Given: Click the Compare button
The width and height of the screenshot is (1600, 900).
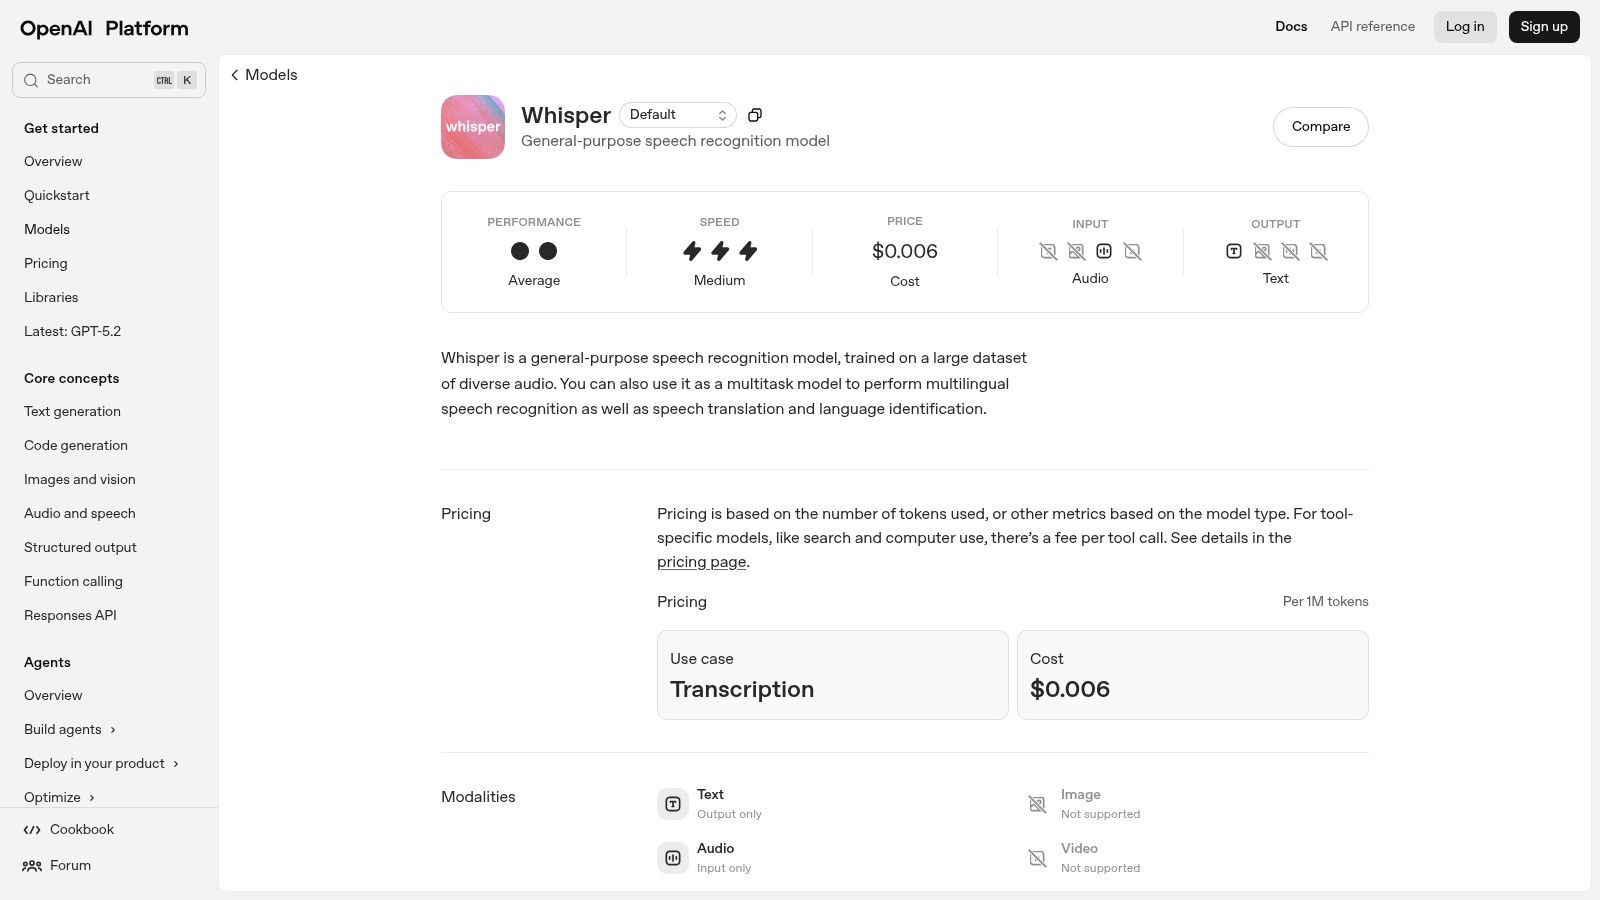Looking at the screenshot, I should tap(1320, 126).
